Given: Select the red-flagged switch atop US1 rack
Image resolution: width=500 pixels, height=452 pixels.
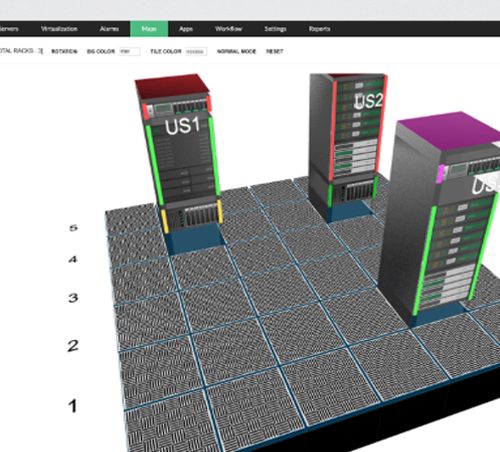Looking at the screenshot, I should 177,108.
